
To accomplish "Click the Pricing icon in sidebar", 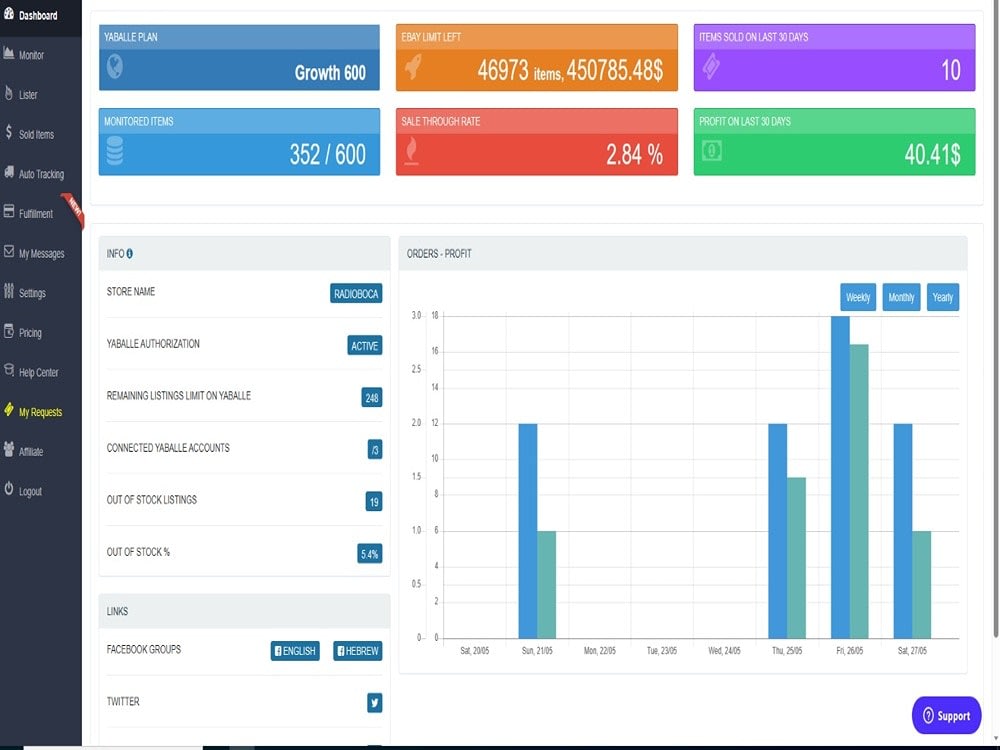I will [9, 331].
